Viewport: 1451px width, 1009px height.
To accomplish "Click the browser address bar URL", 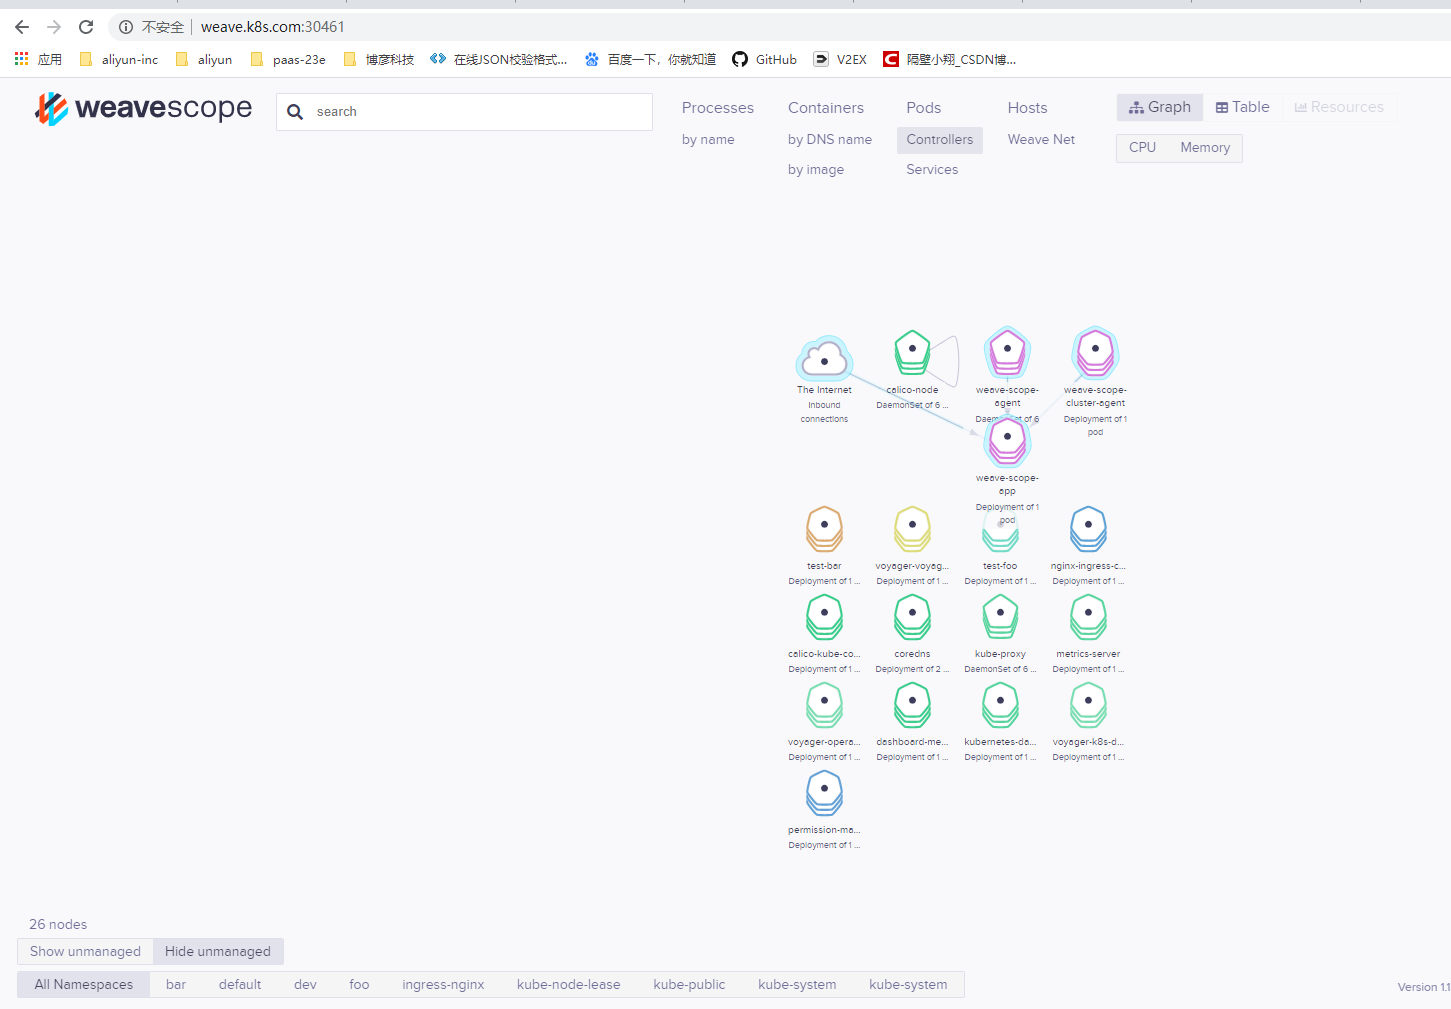I will tap(273, 27).
